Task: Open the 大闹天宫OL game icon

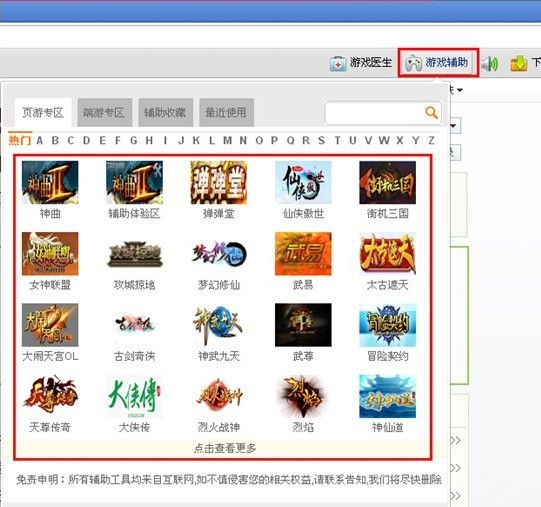Action: point(50,325)
